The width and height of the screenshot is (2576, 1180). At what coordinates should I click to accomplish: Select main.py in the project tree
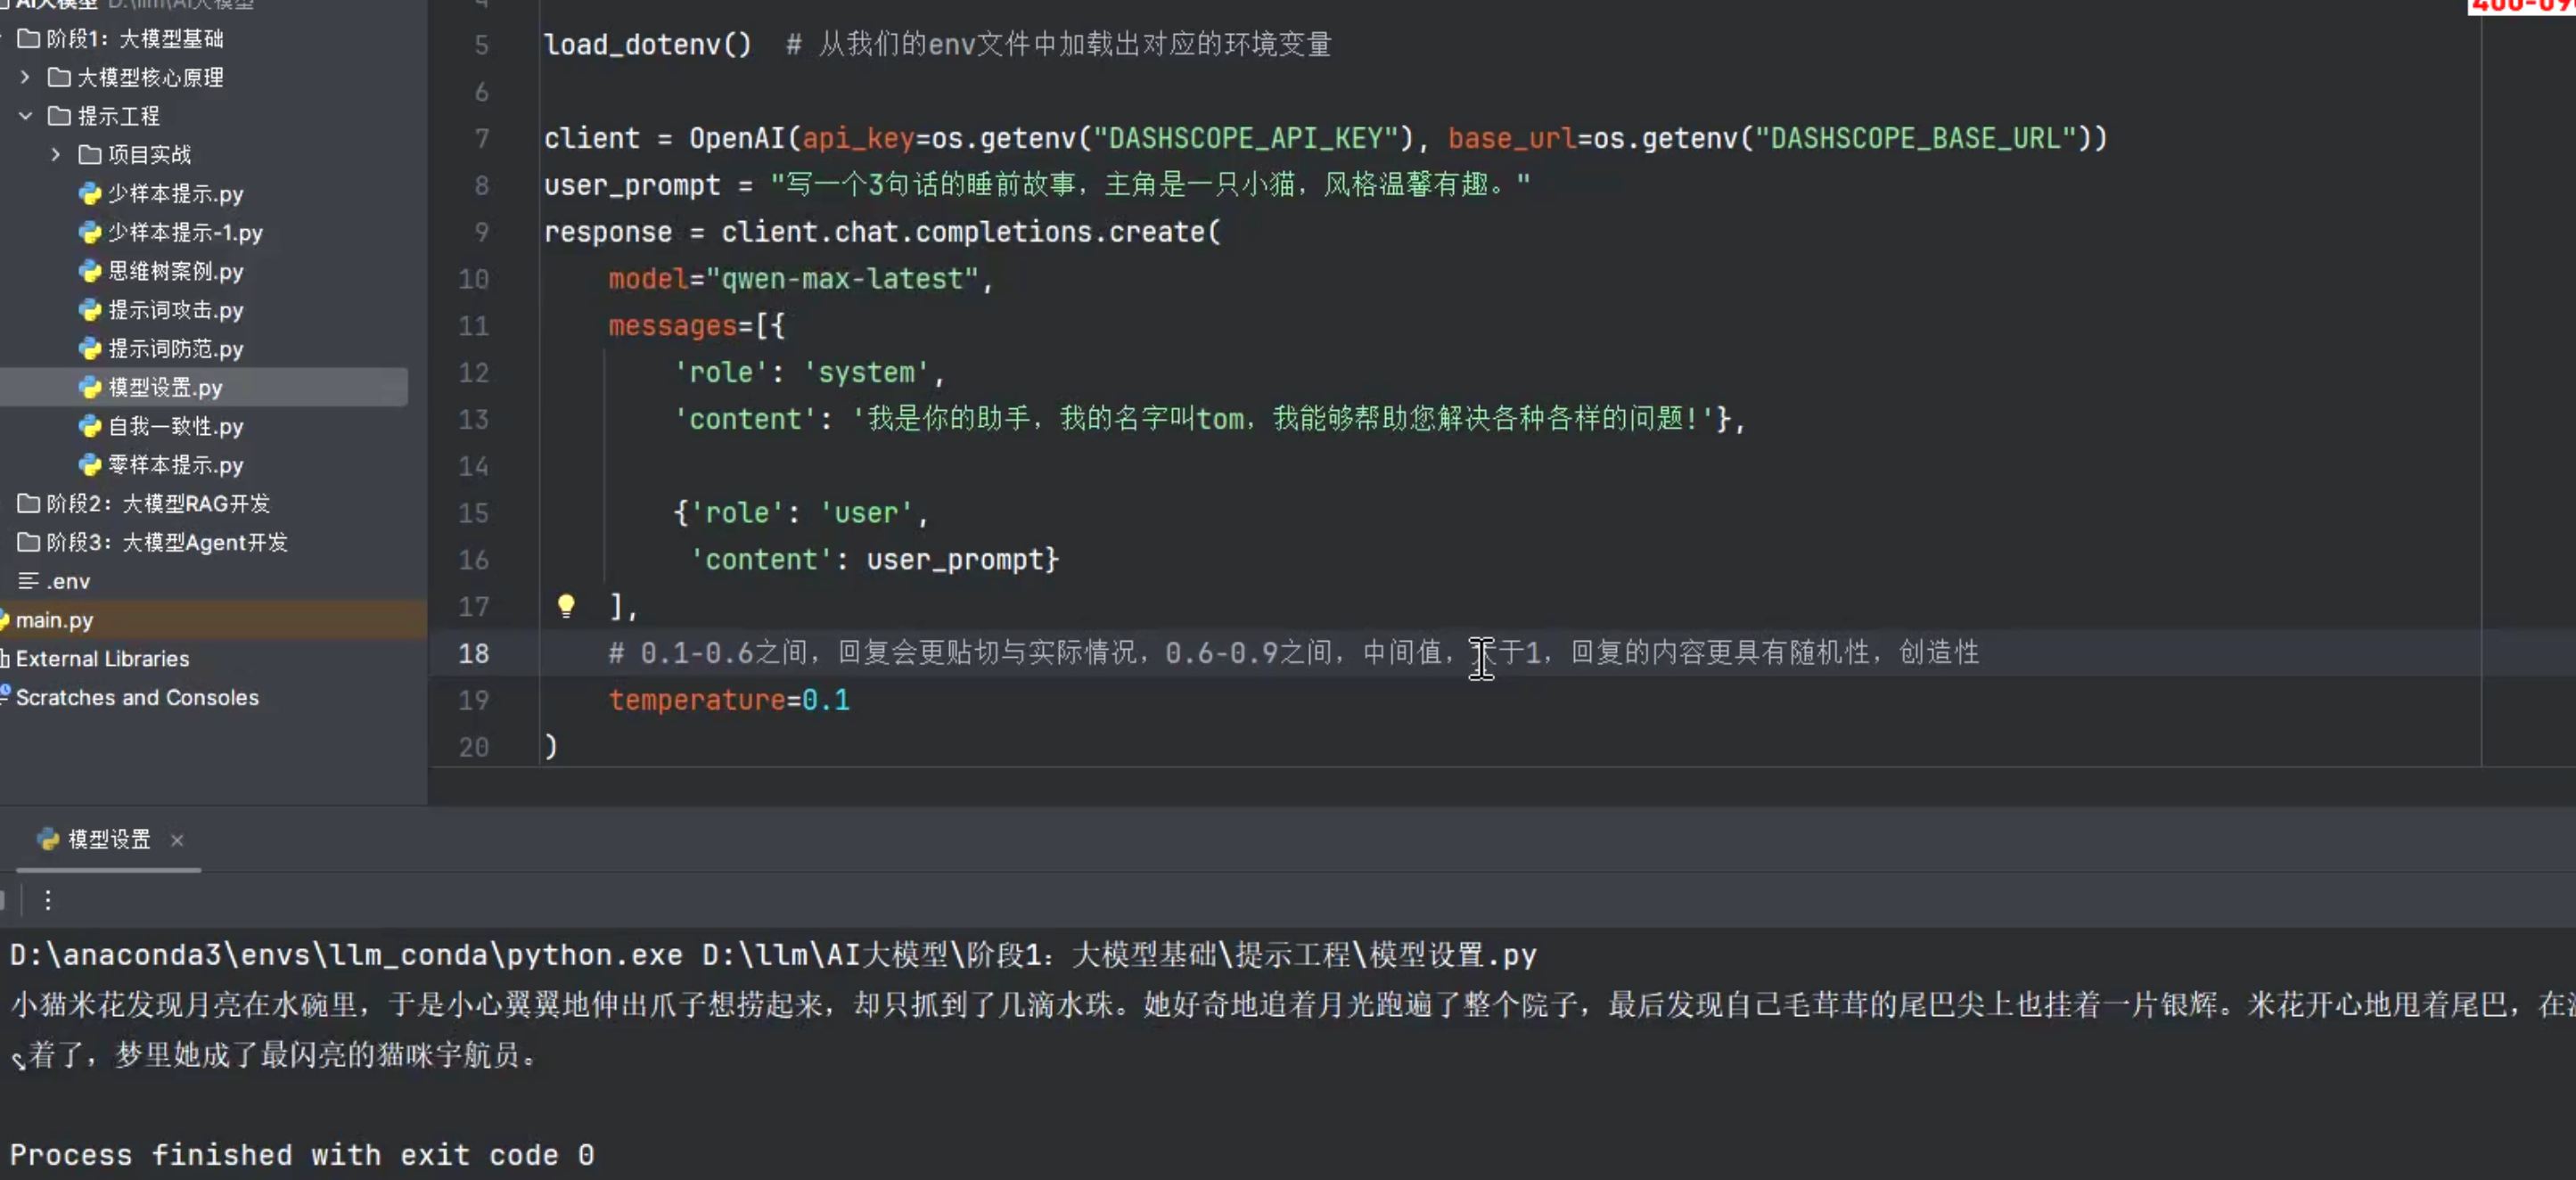coord(54,620)
